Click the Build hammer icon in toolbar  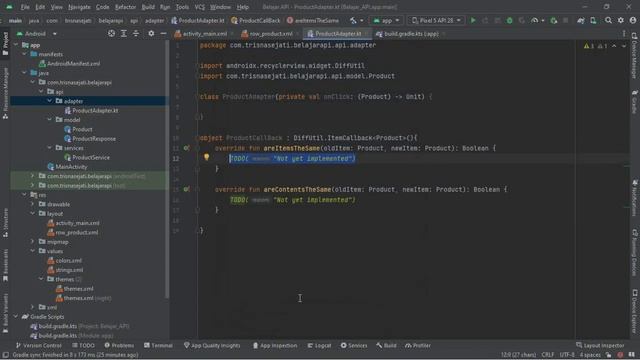click(x=353, y=20)
